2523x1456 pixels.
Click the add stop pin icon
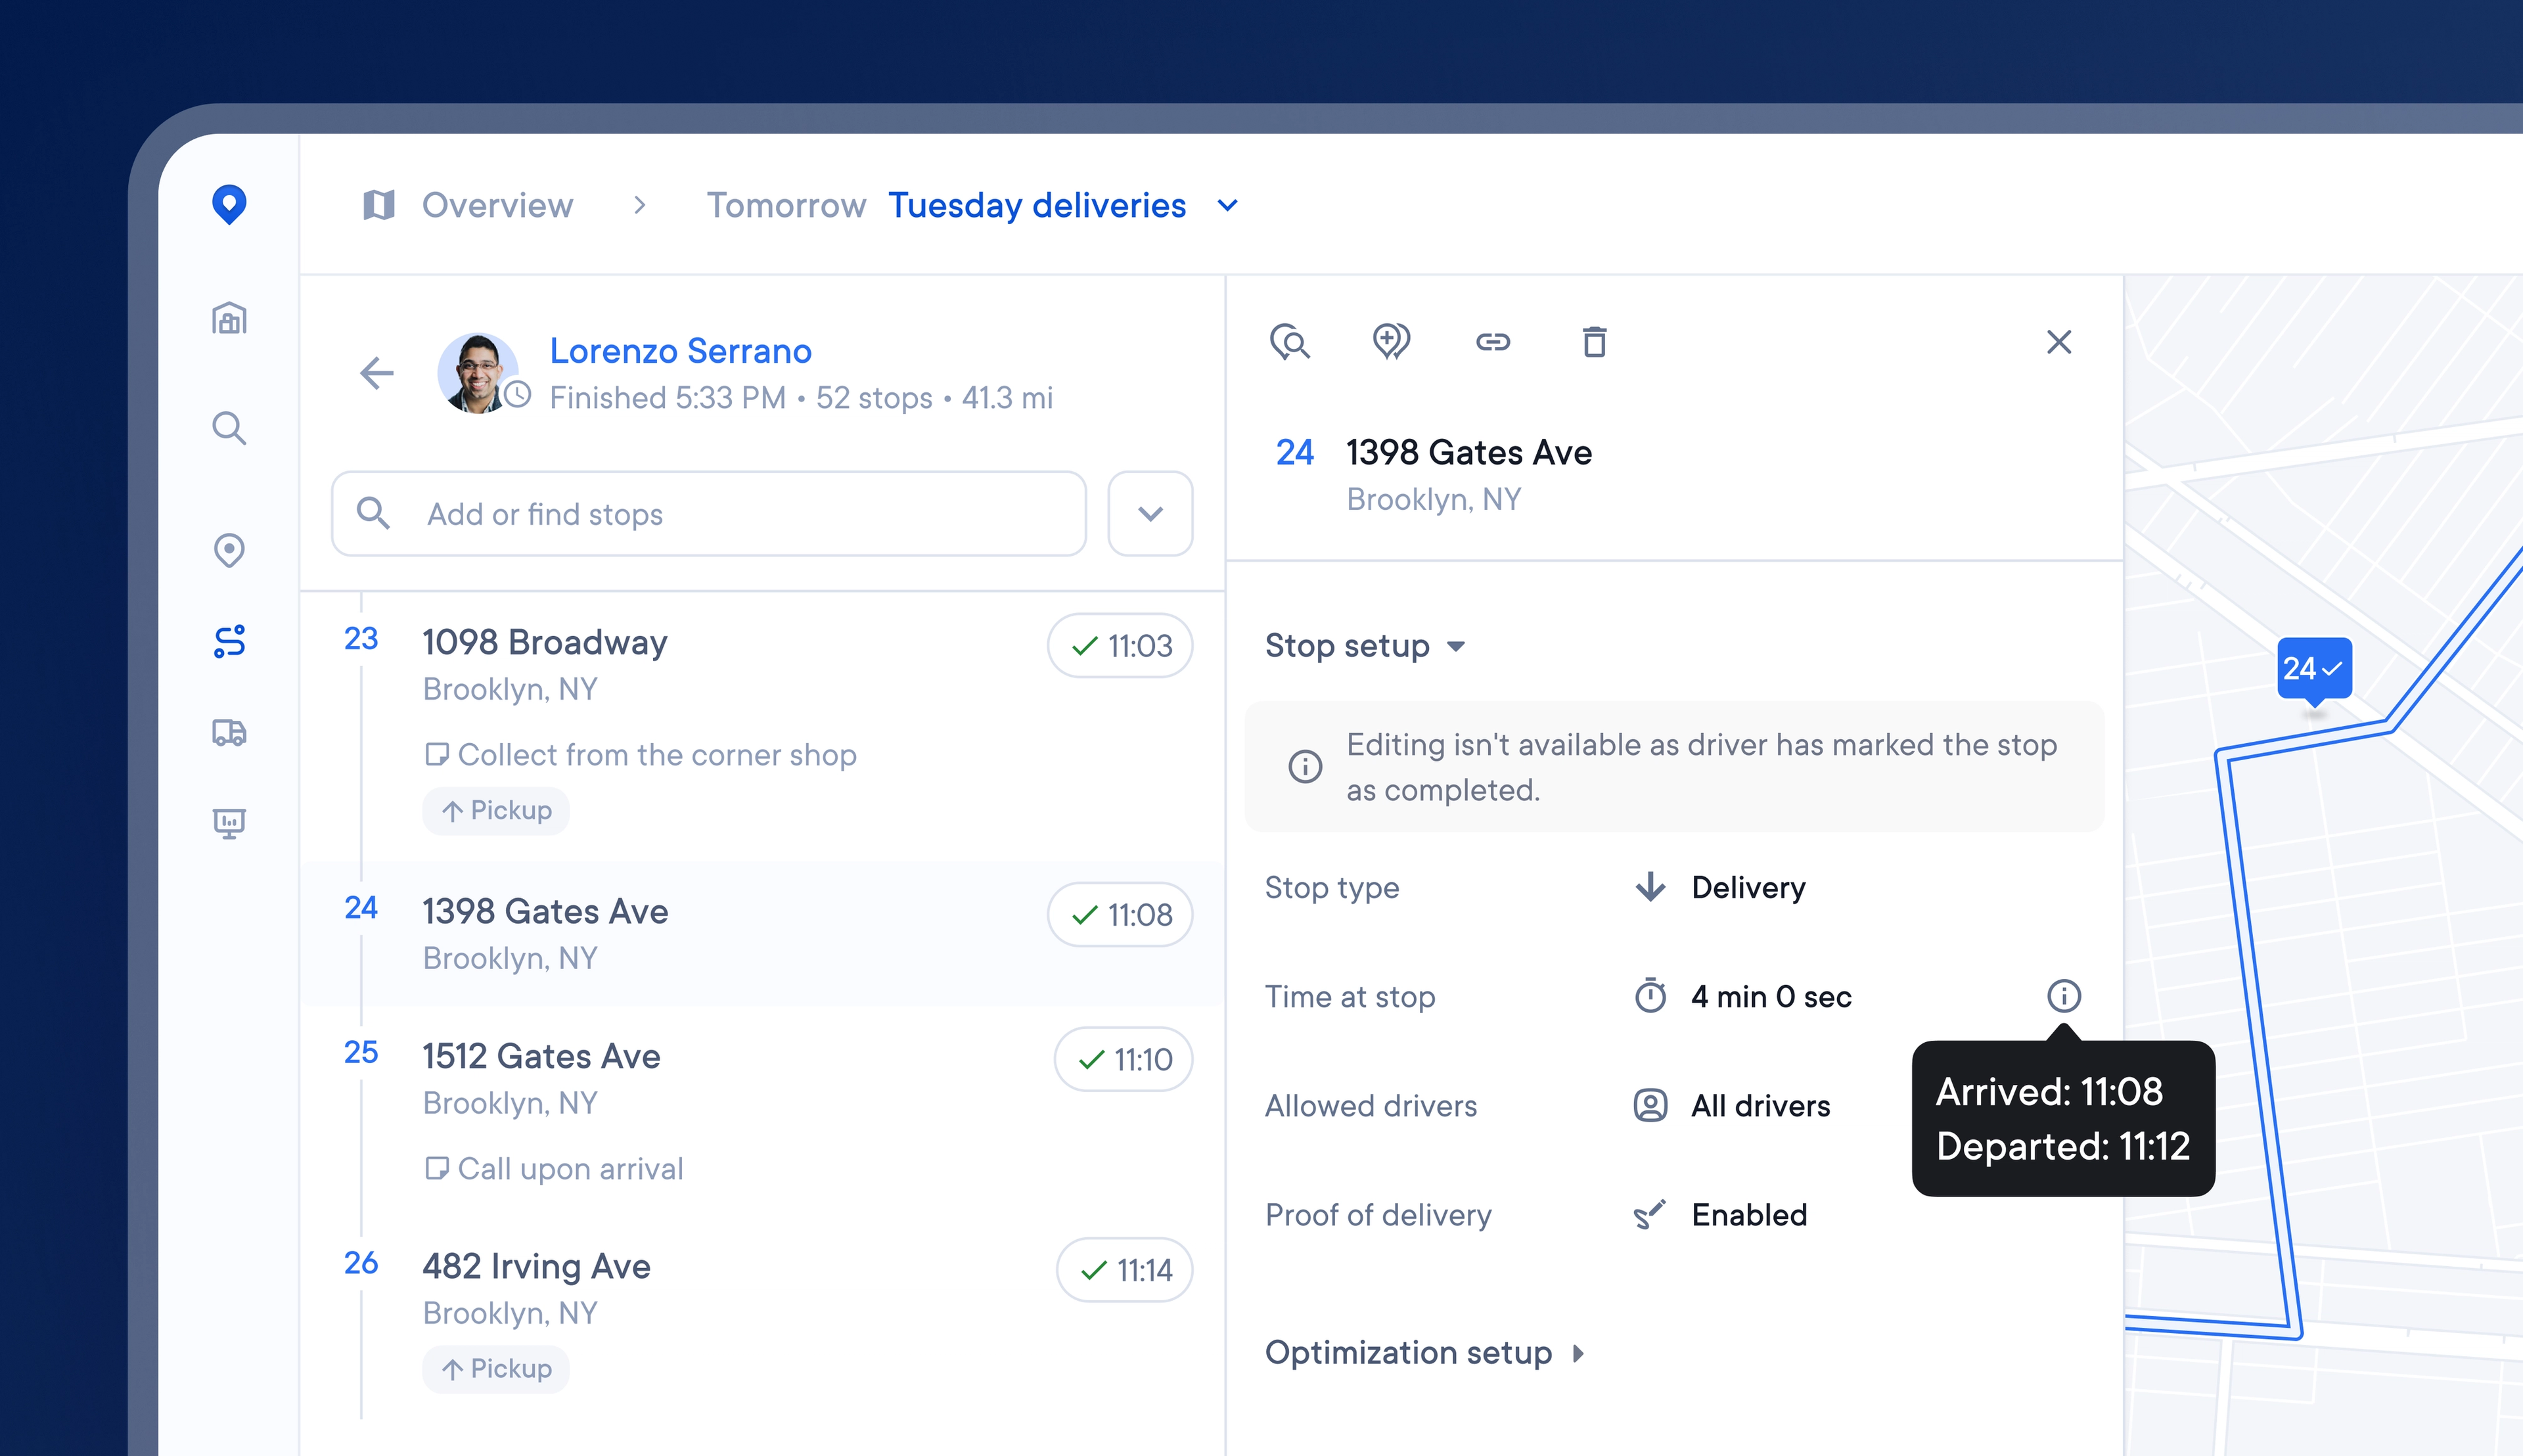(x=1390, y=342)
